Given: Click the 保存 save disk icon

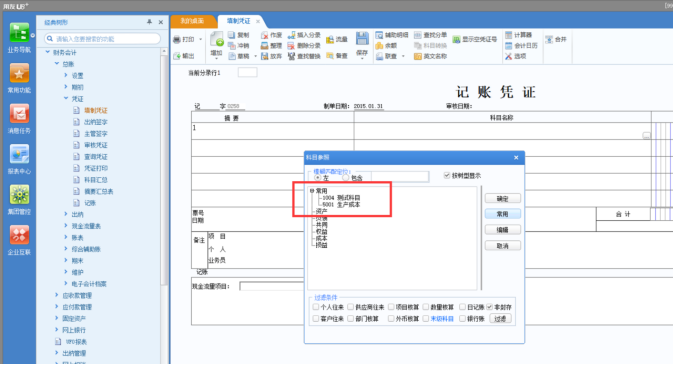Looking at the screenshot, I should tap(362, 39).
